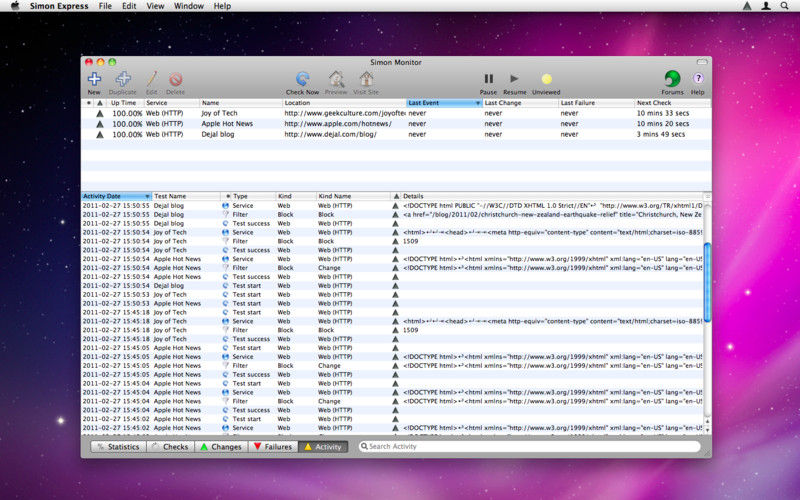
Task: Click the activity scrollbar down arrow
Action: 707,430
